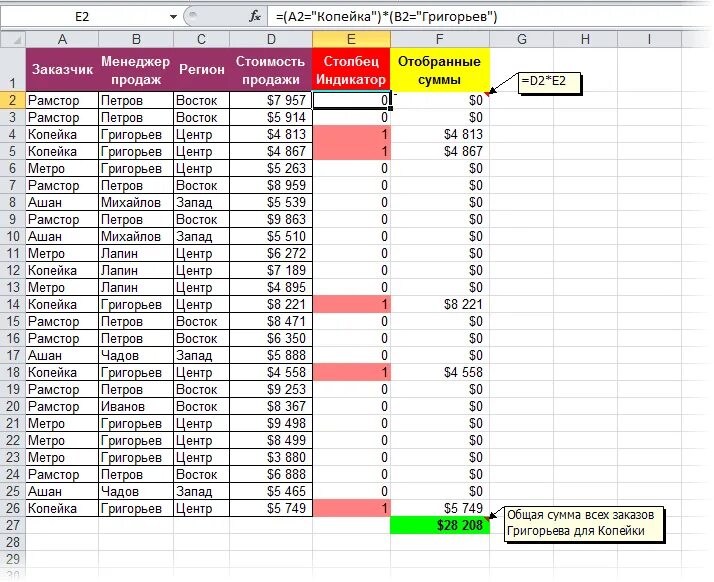Viewport: 714px width, 582px height.
Task: Click the Менеджер продаж header cell
Action: point(136,70)
